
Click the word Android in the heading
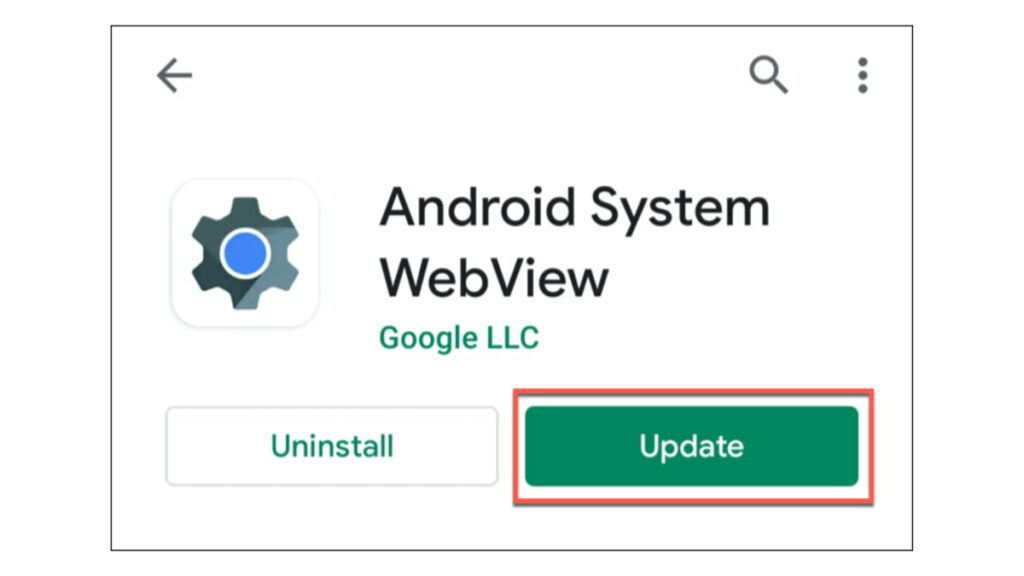477,207
